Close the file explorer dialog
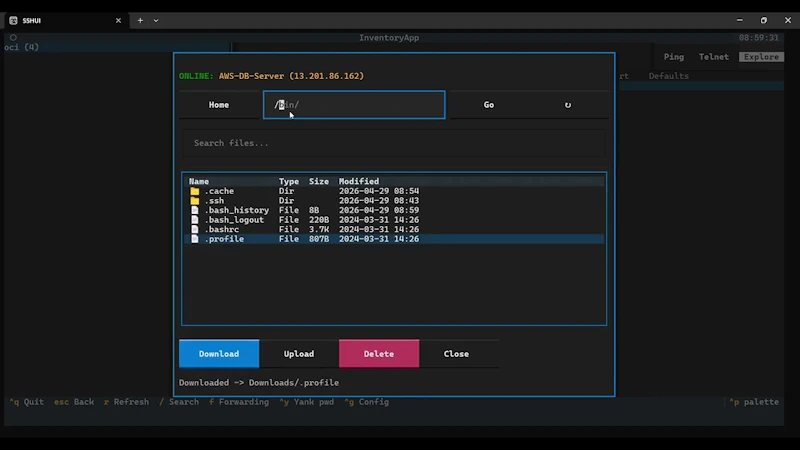This screenshot has width=800, height=450. (456, 354)
